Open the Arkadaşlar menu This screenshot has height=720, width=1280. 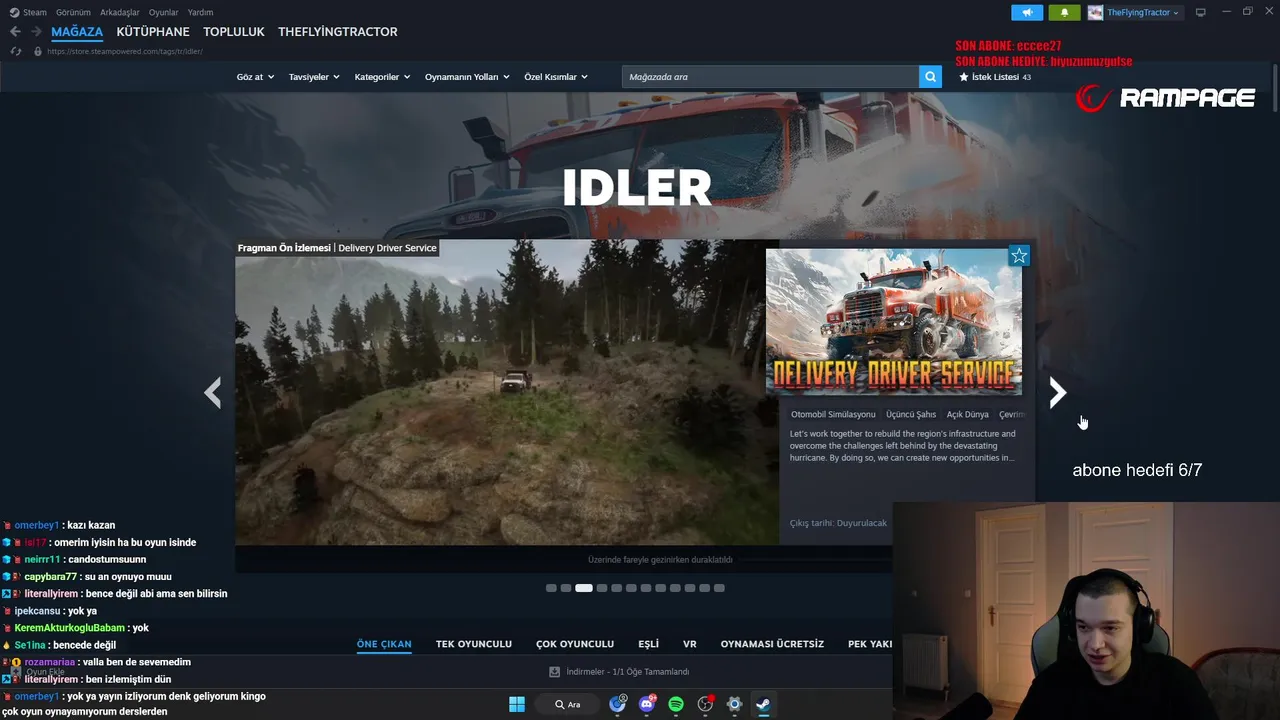pos(120,13)
